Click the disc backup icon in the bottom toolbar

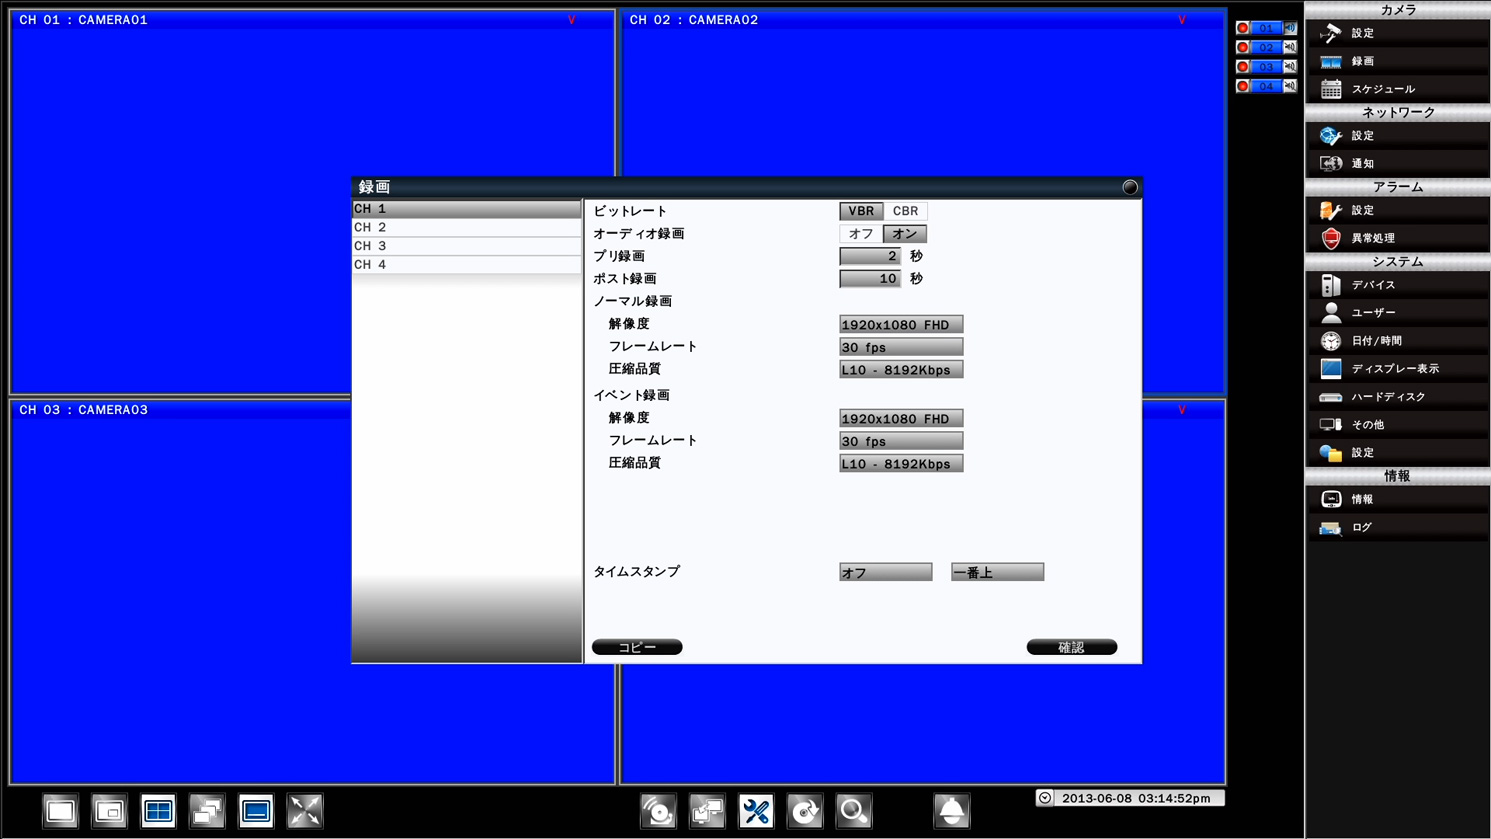coord(658,811)
